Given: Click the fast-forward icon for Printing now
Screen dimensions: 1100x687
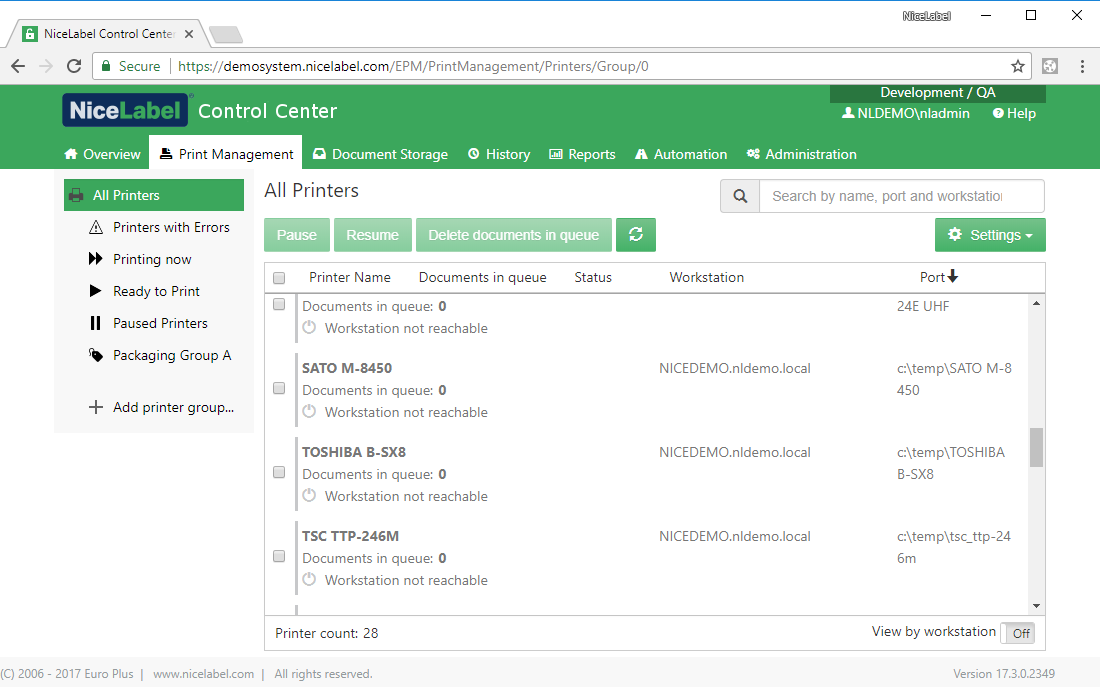Looking at the screenshot, I should tap(95, 259).
